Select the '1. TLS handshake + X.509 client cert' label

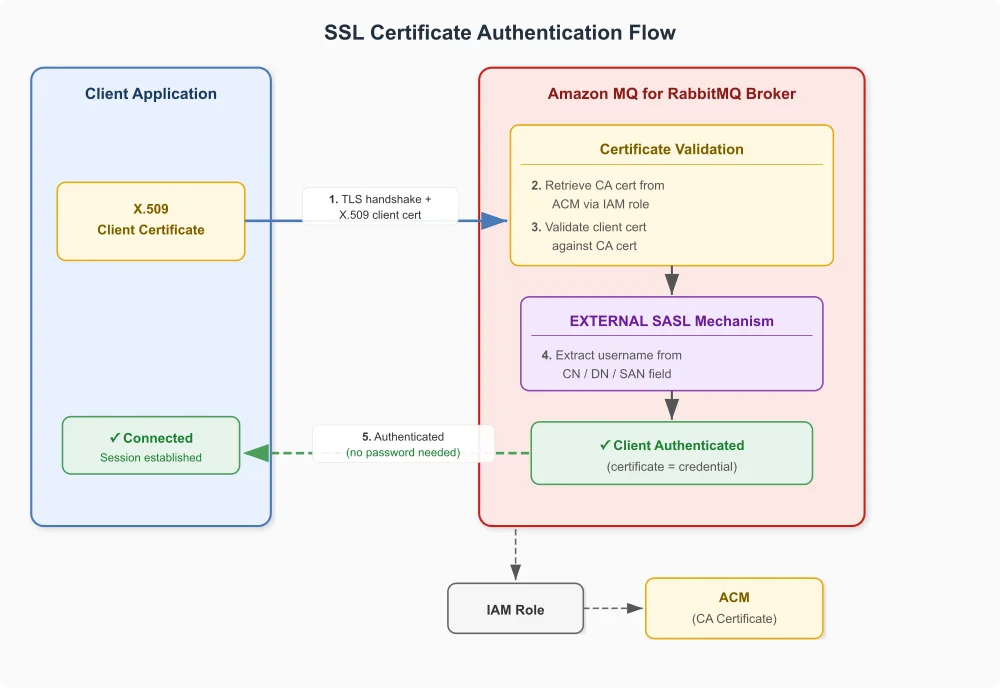380,207
